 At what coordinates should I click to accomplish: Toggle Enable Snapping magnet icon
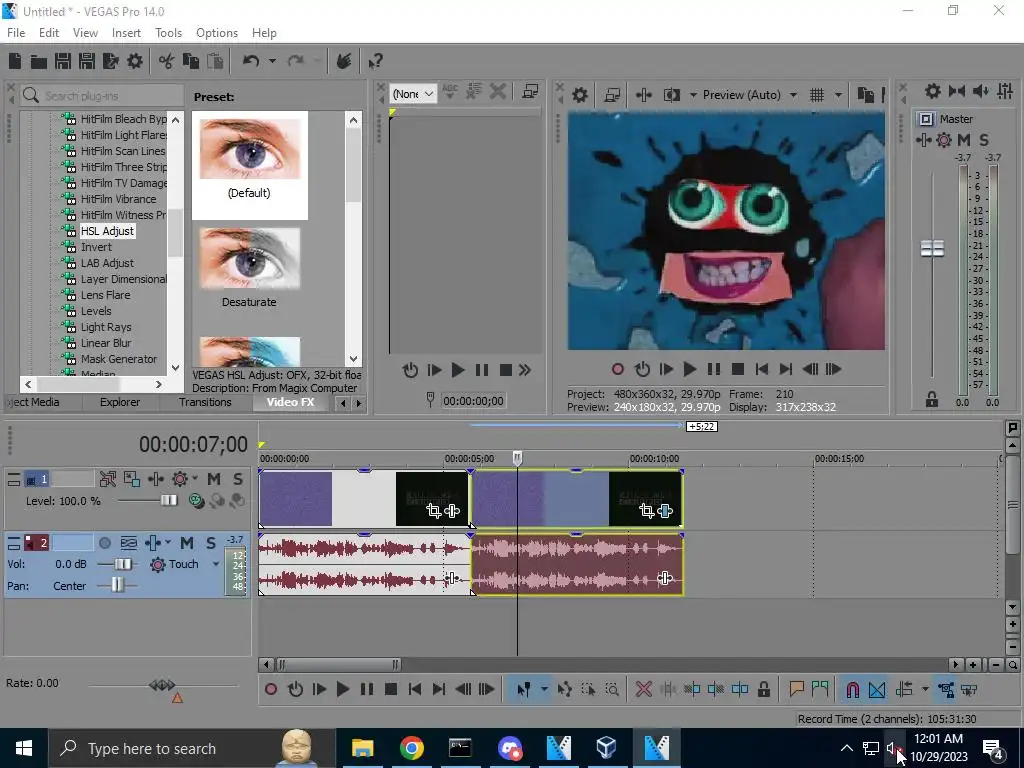click(x=852, y=689)
